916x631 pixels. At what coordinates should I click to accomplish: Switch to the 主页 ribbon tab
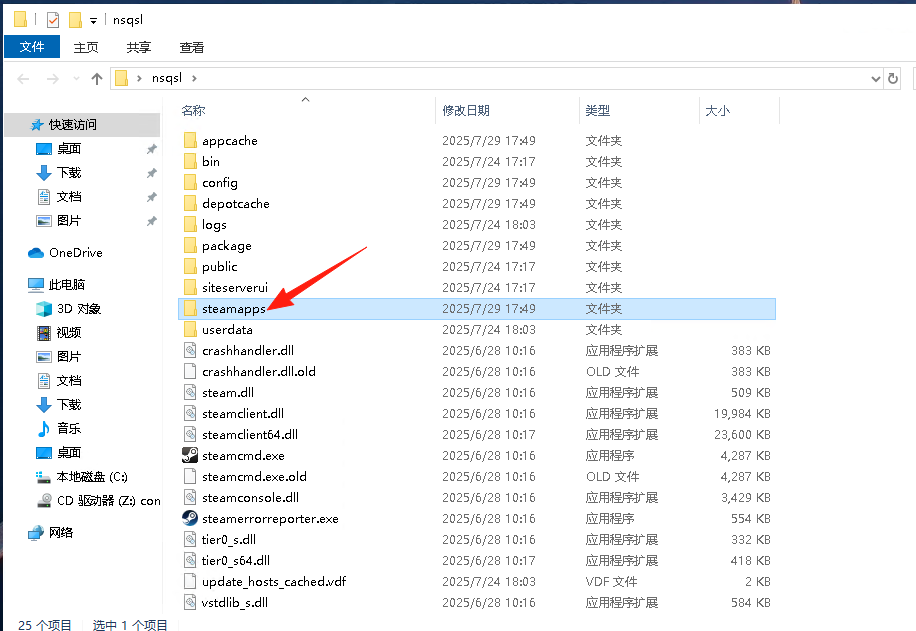click(86, 47)
